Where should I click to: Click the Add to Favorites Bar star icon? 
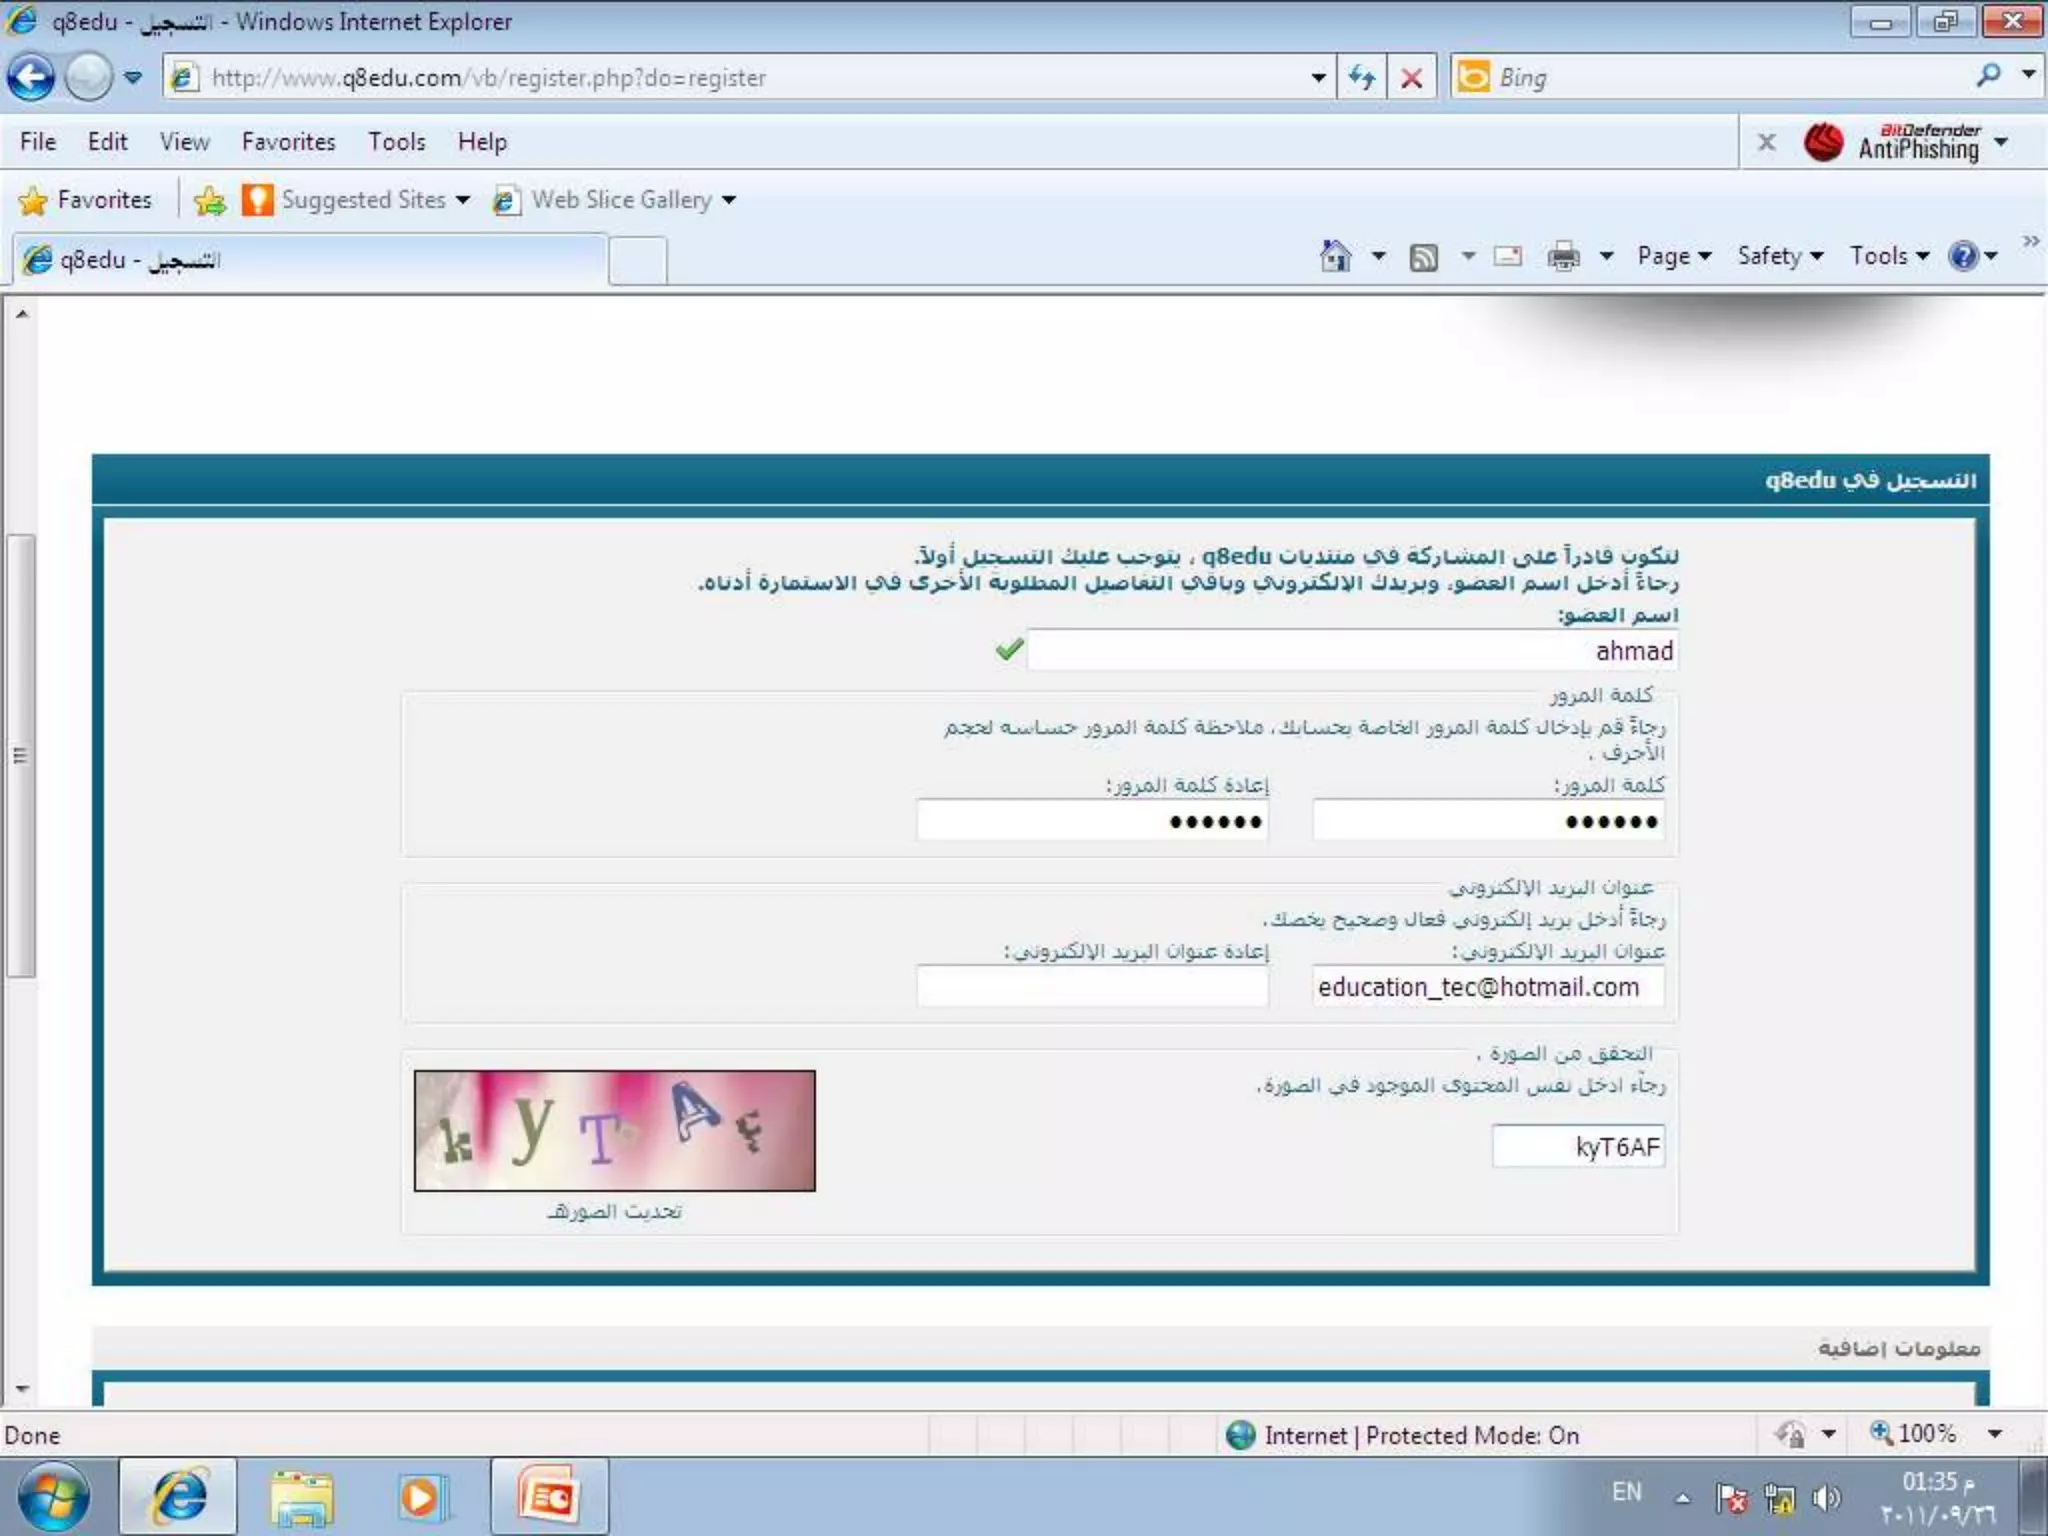210,200
